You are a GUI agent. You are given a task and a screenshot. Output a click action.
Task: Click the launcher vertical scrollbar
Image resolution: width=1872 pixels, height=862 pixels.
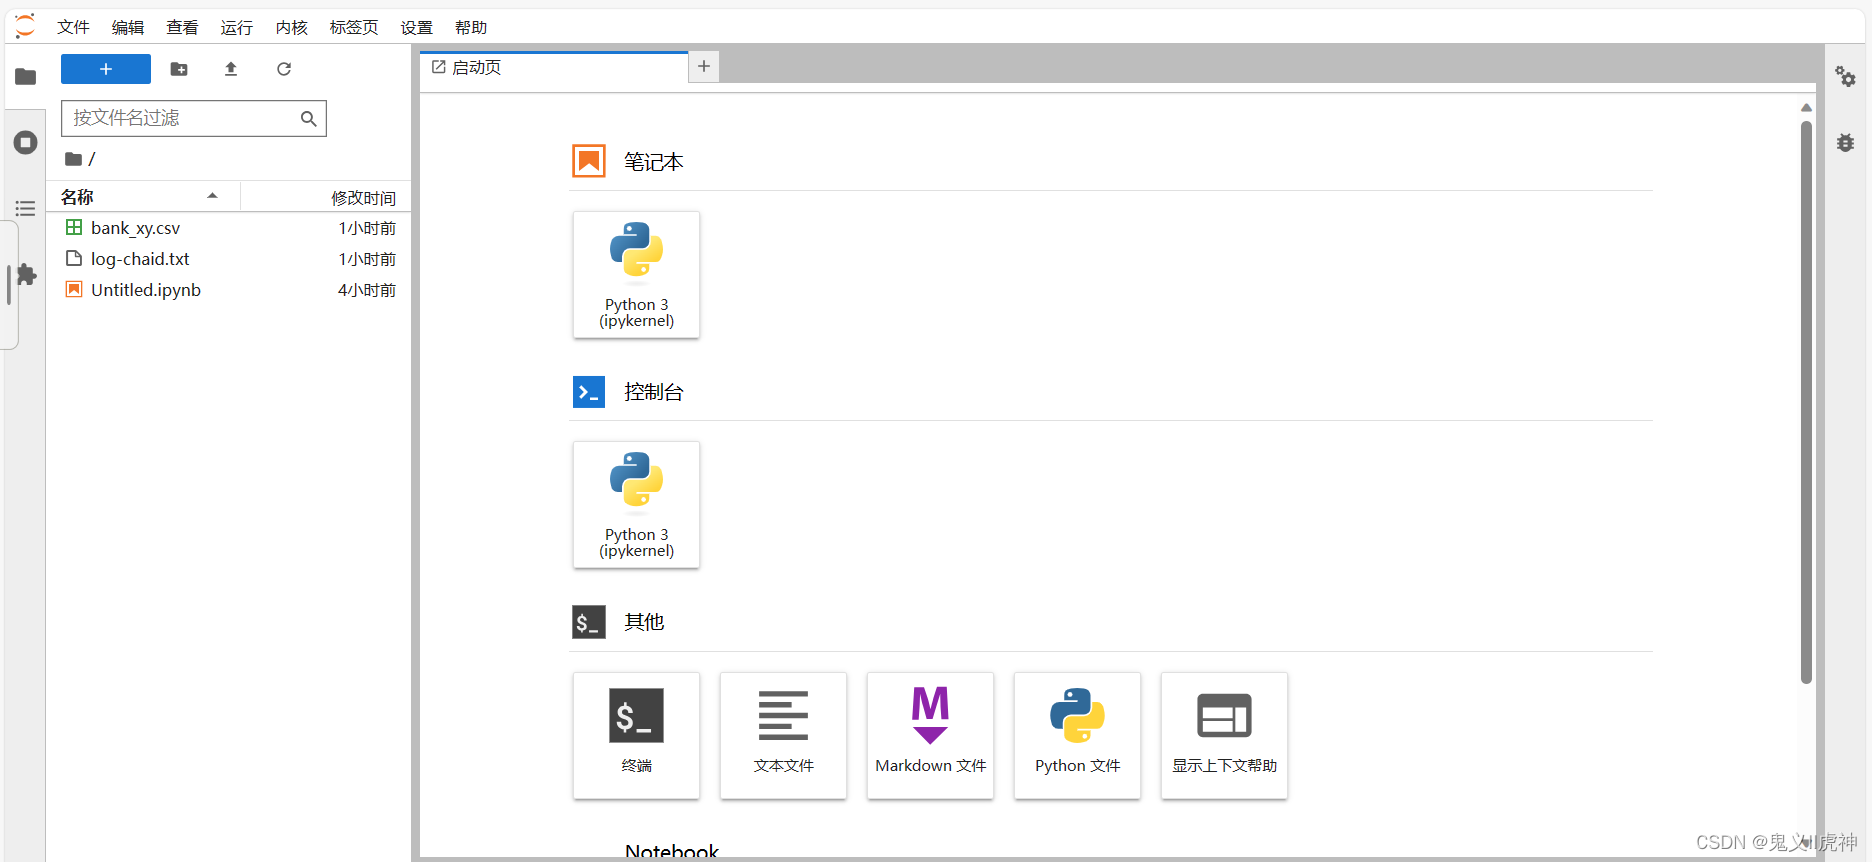(x=1806, y=402)
